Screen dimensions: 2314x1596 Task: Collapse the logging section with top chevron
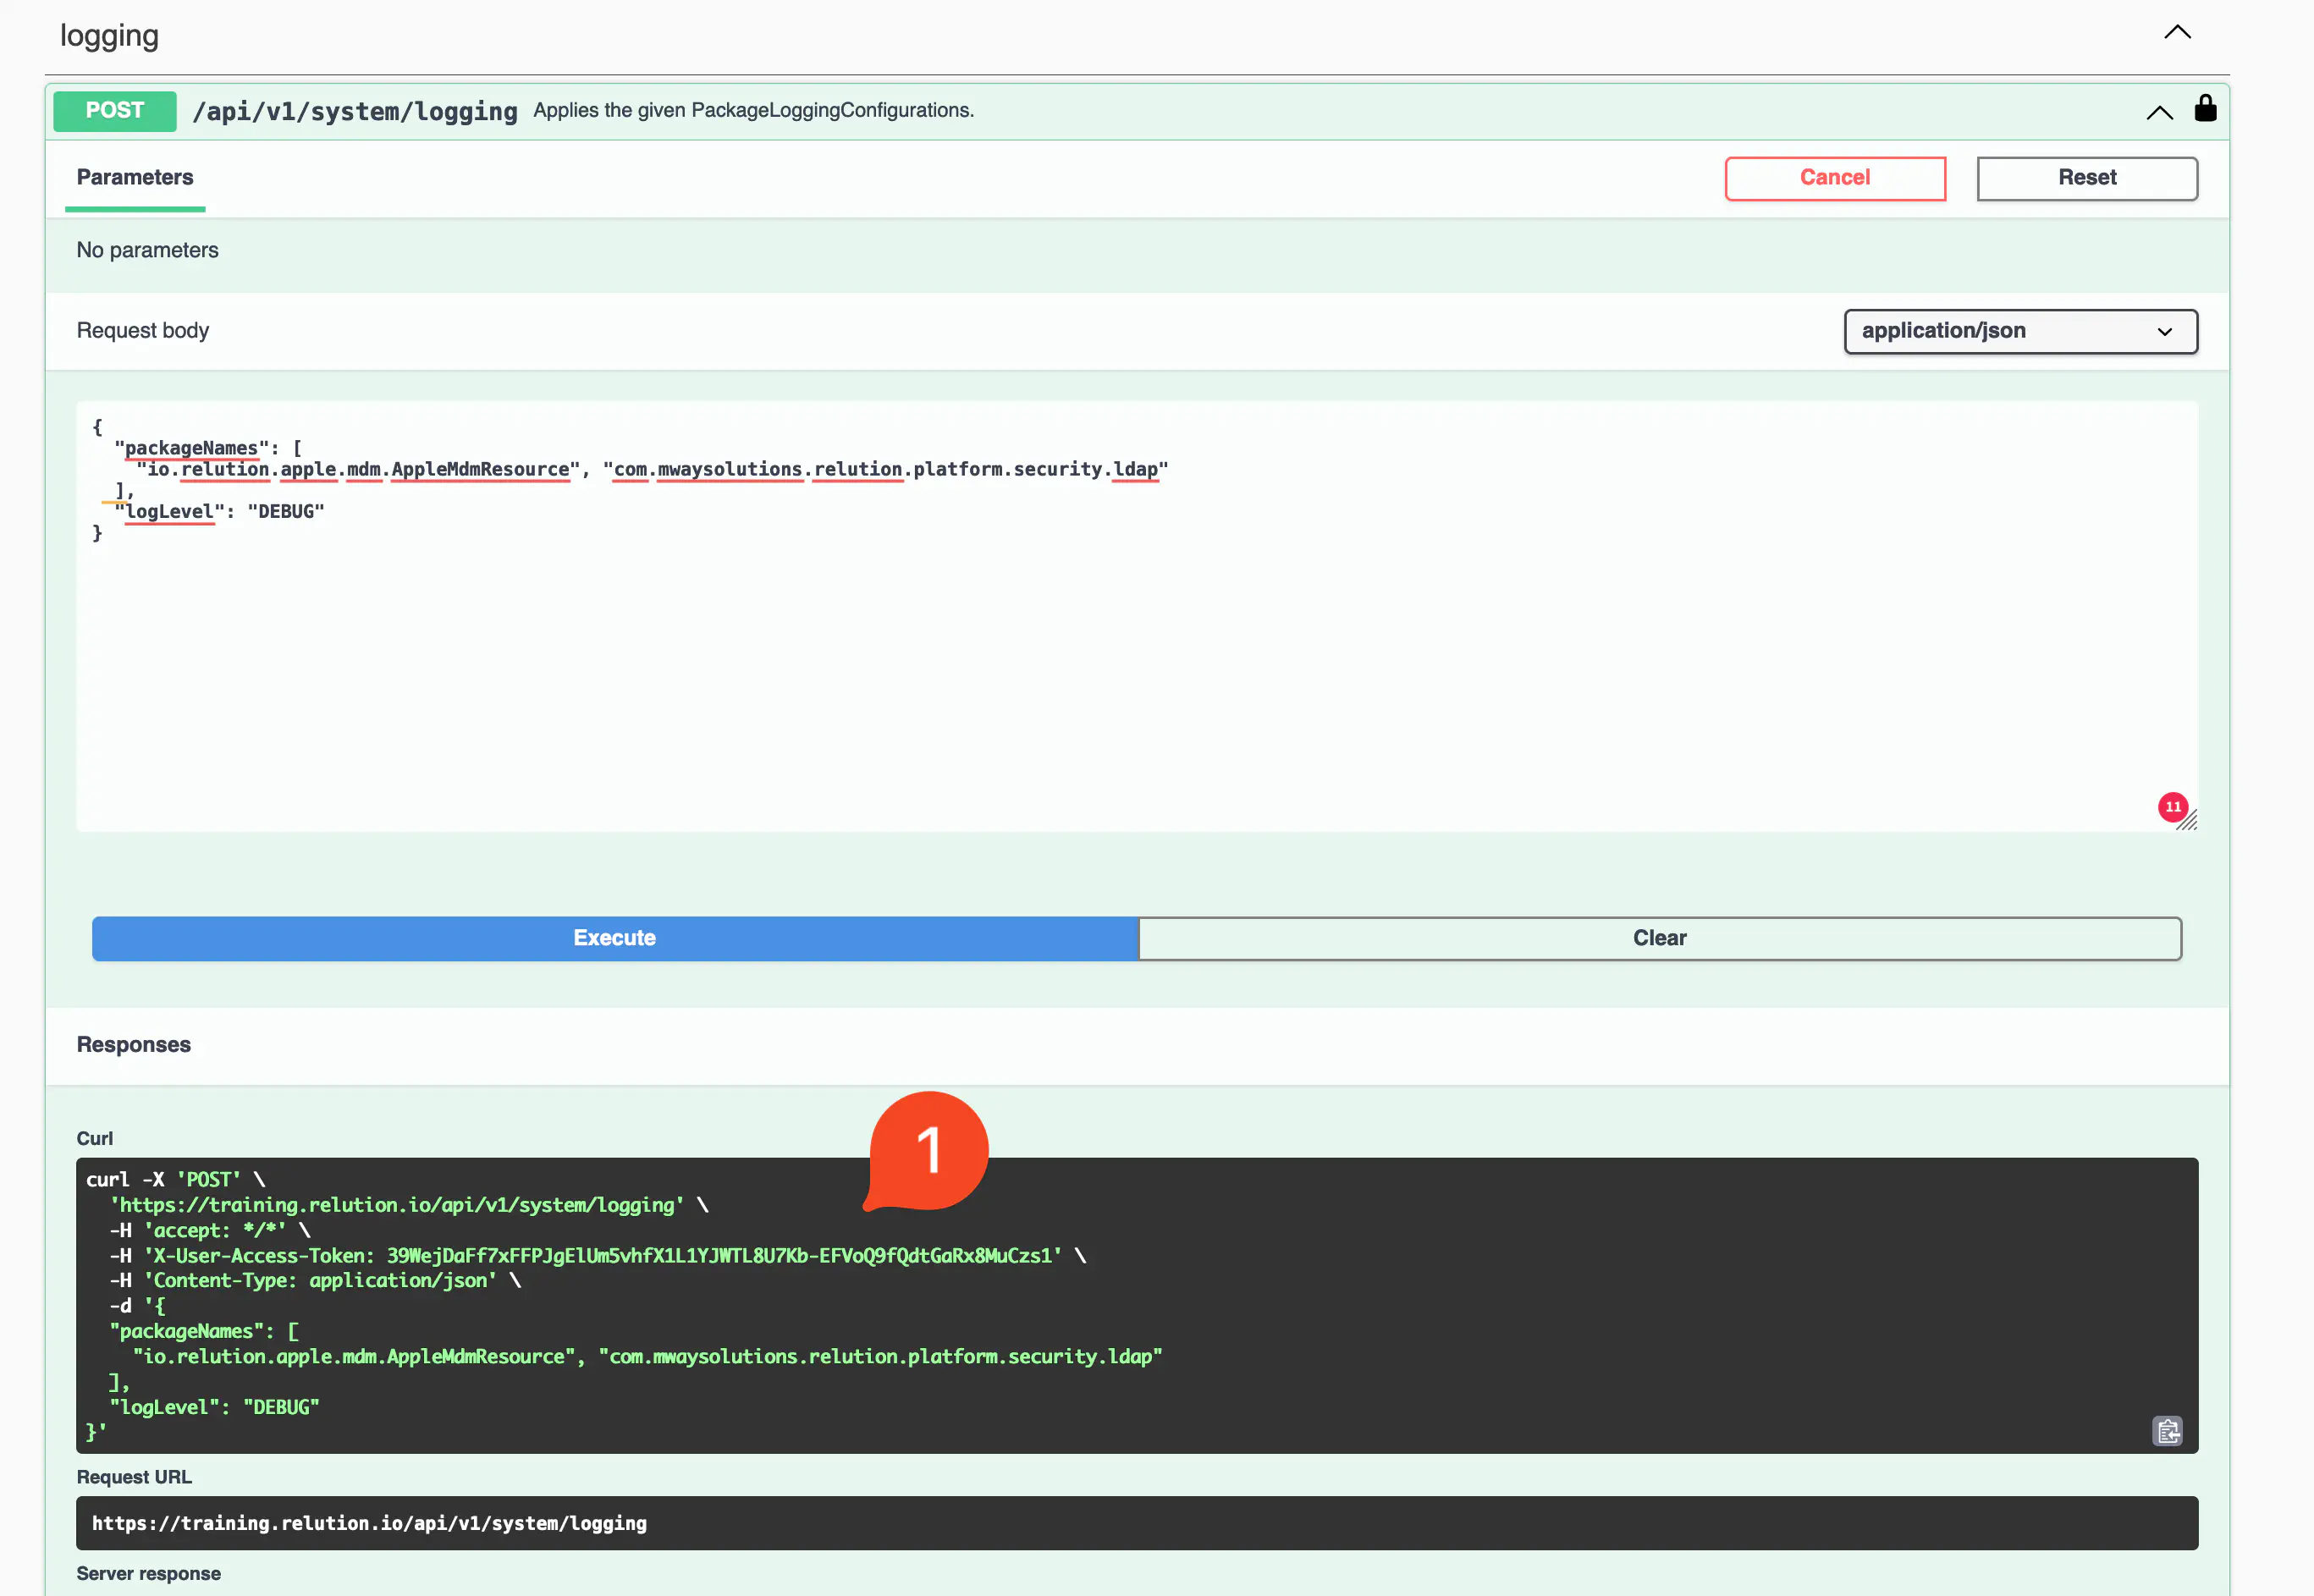(2177, 33)
